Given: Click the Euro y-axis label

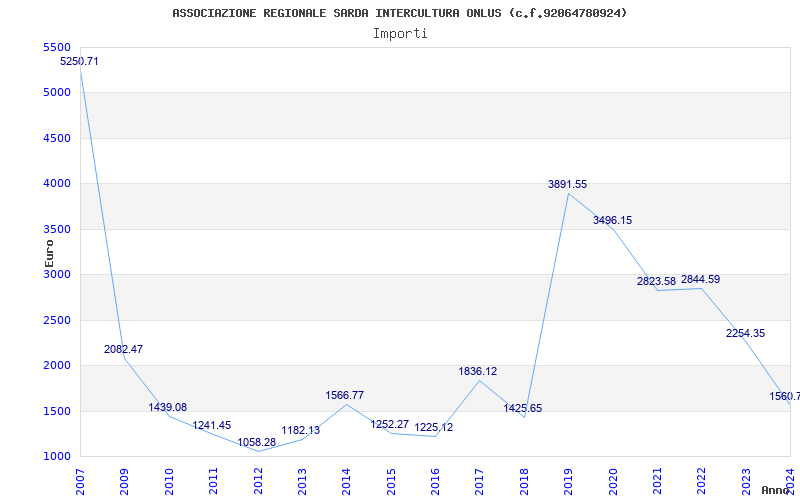Looking at the screenshot, I should (49, 254).
